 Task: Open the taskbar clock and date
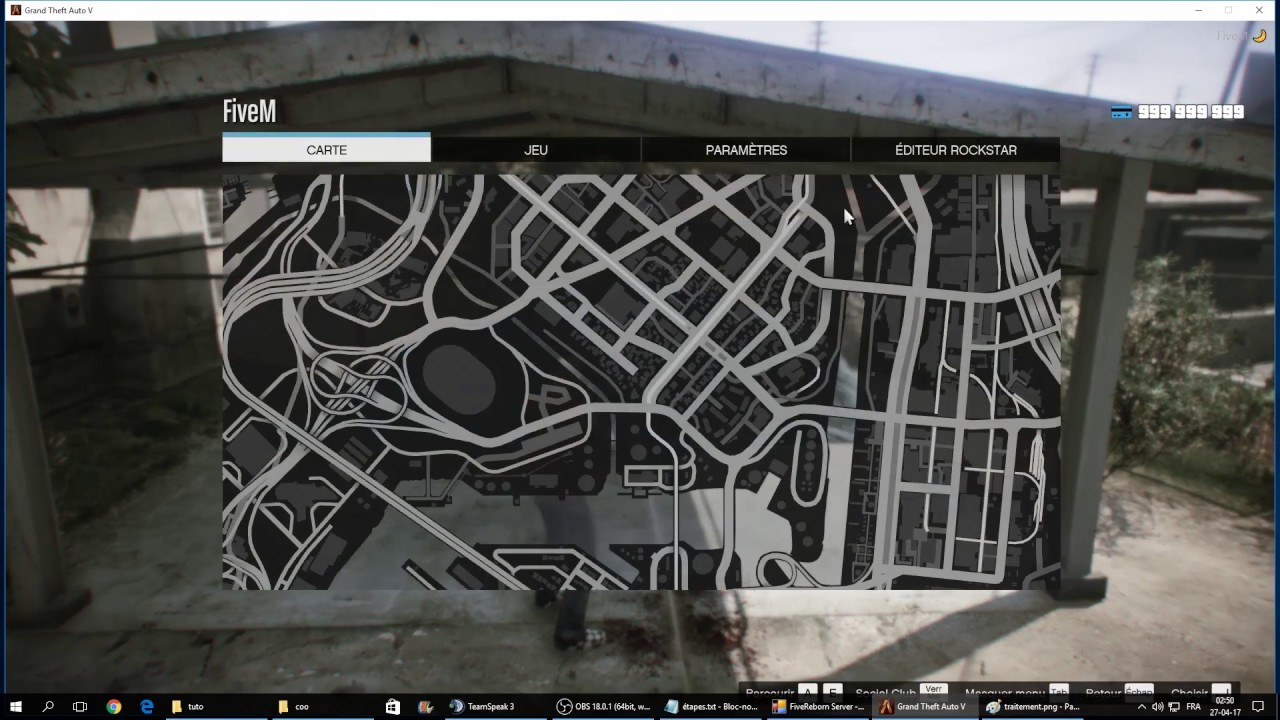[1225, 706]
